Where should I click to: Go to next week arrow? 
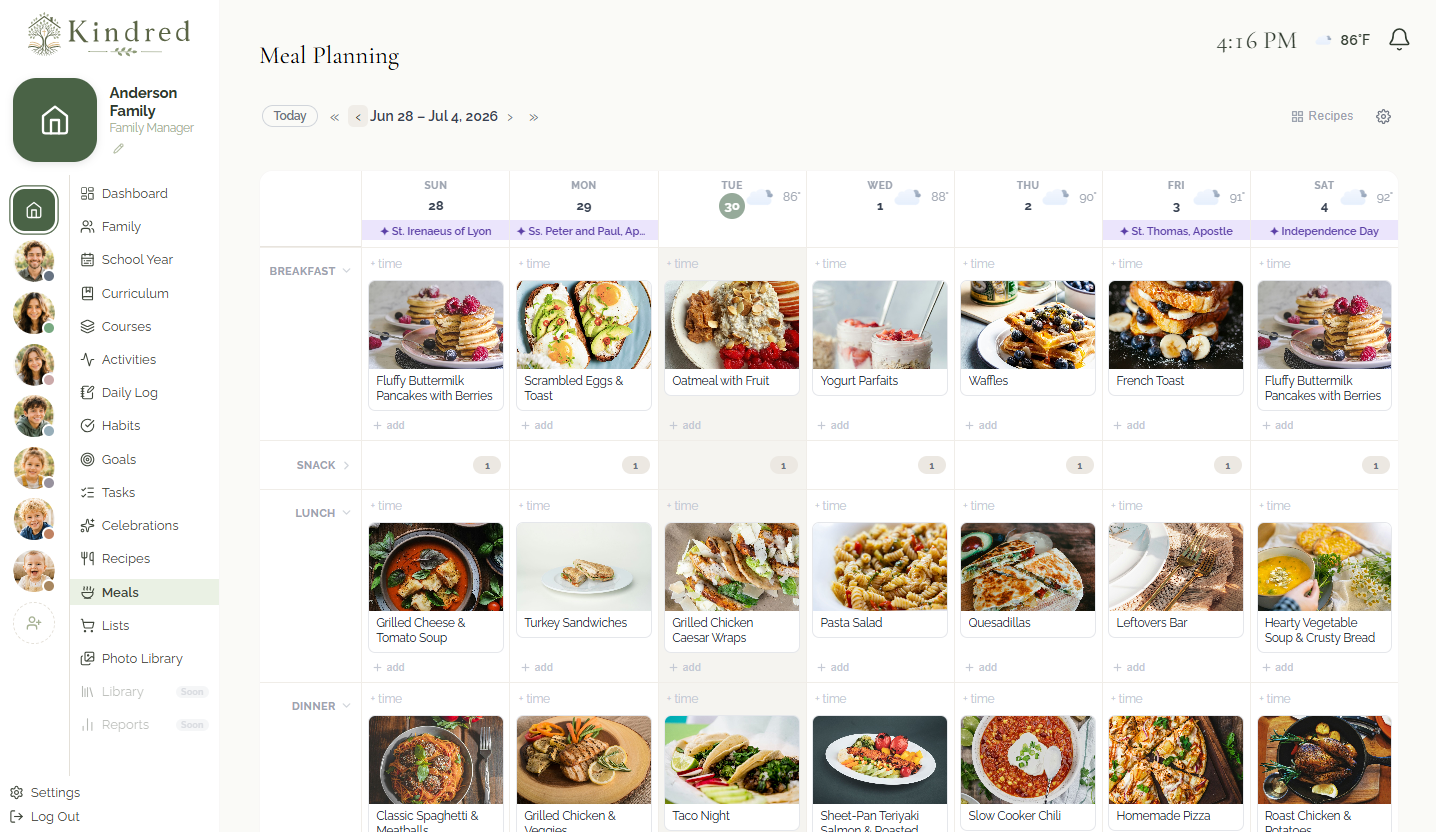click(x=510, y=117)
